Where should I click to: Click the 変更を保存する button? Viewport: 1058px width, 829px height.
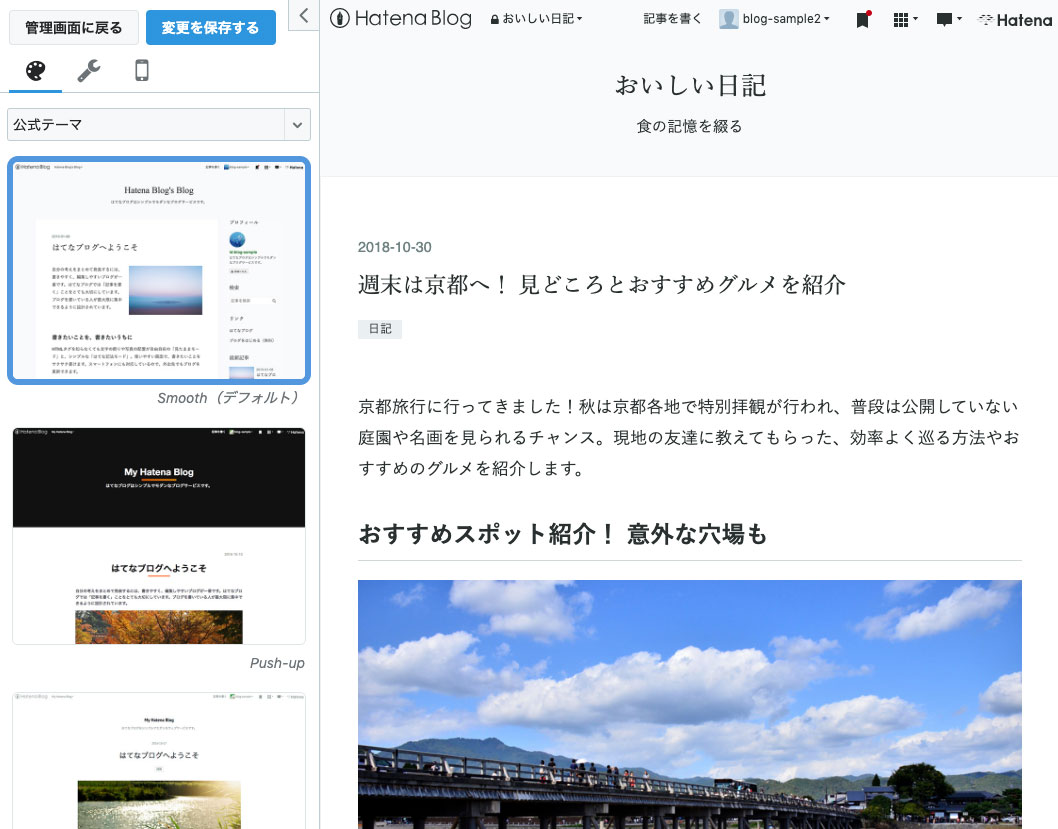coord(210,27)
